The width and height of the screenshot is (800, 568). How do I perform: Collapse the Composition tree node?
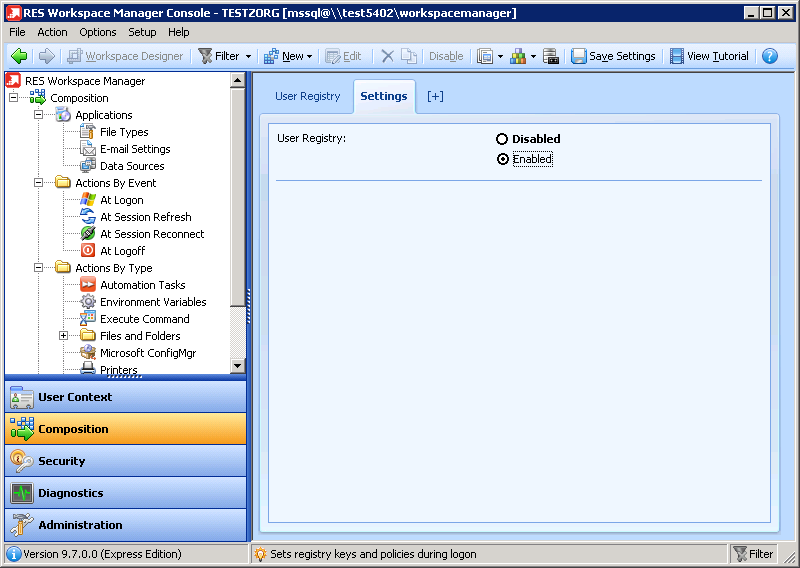pyautogui.click(x=14, y=97)
